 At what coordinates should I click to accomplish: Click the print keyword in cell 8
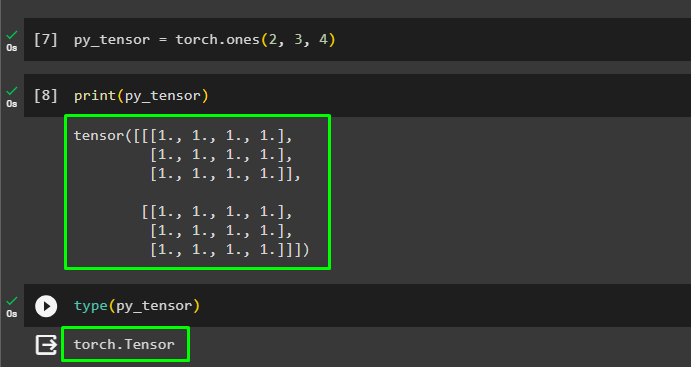tap(95, 96)
